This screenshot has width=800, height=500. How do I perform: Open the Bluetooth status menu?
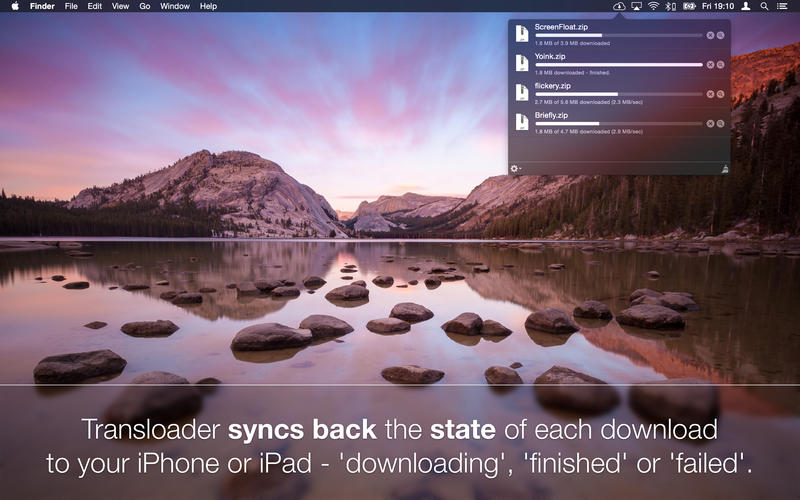click(671, 6)
